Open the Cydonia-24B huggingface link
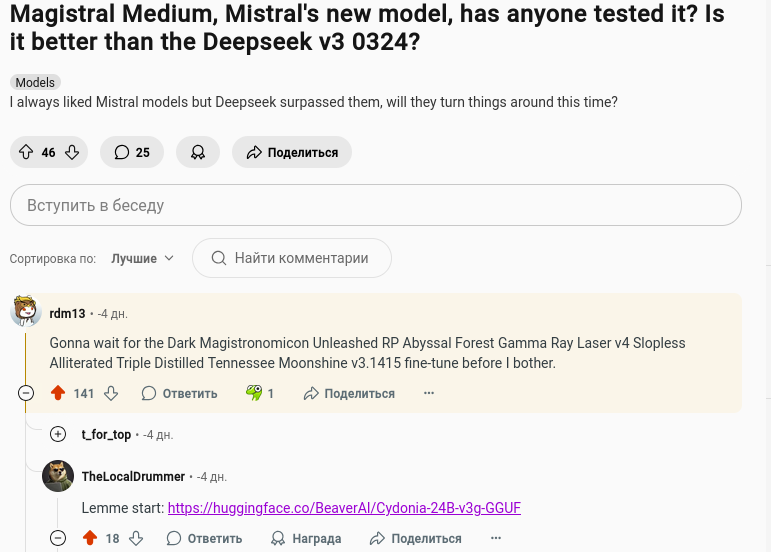This screenshot has height=552, width=771. [344, 508]
